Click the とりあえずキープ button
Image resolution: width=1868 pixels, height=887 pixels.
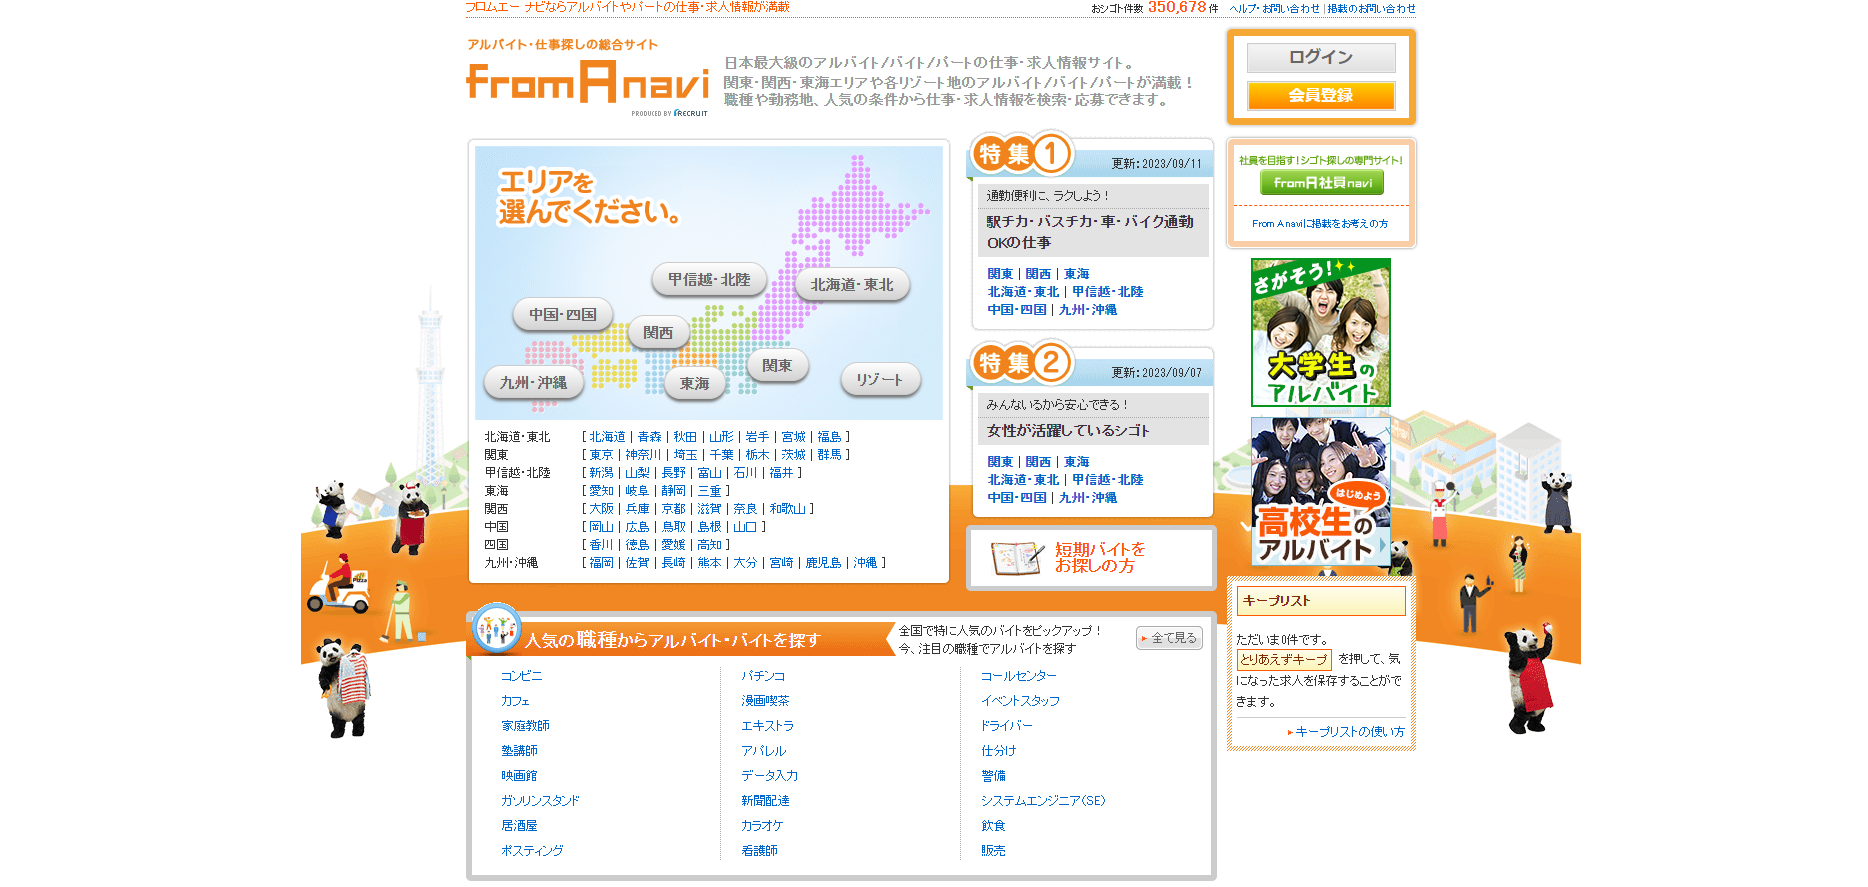tap(1284, 660)
